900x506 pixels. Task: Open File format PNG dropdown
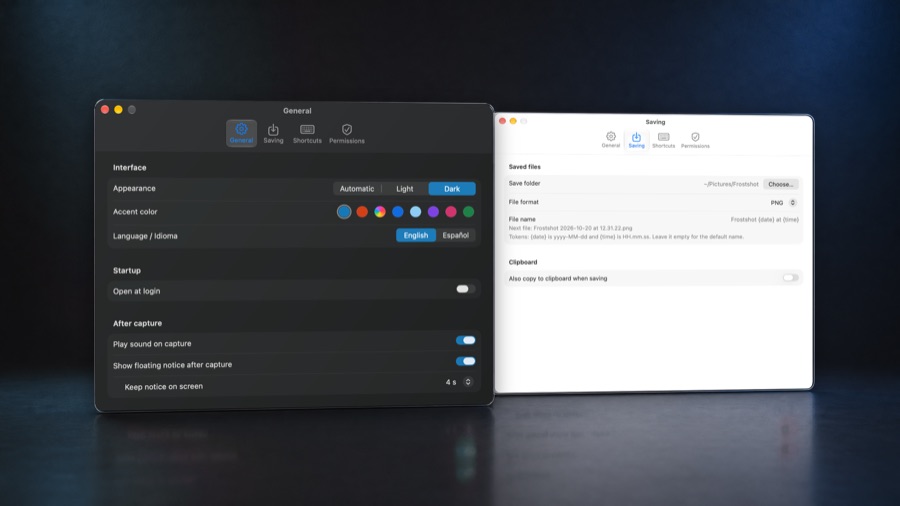[792, 203]
